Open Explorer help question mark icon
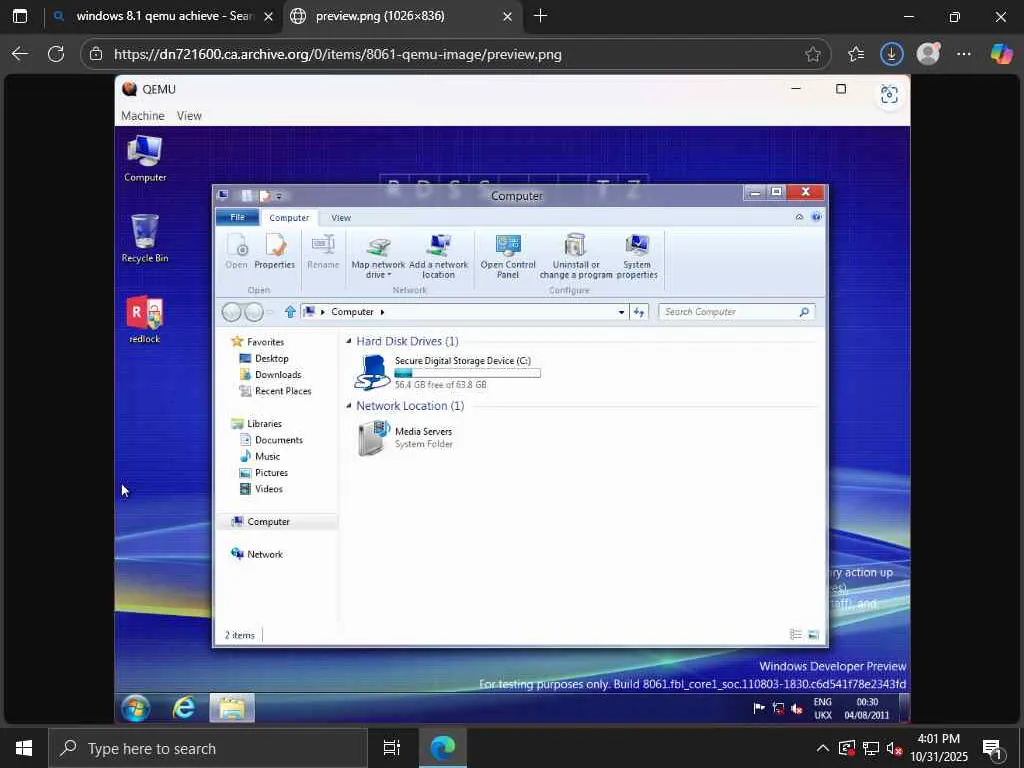The width and height of the screenshot is (1024, 768). pyautogui.click(x=816, y=217)
